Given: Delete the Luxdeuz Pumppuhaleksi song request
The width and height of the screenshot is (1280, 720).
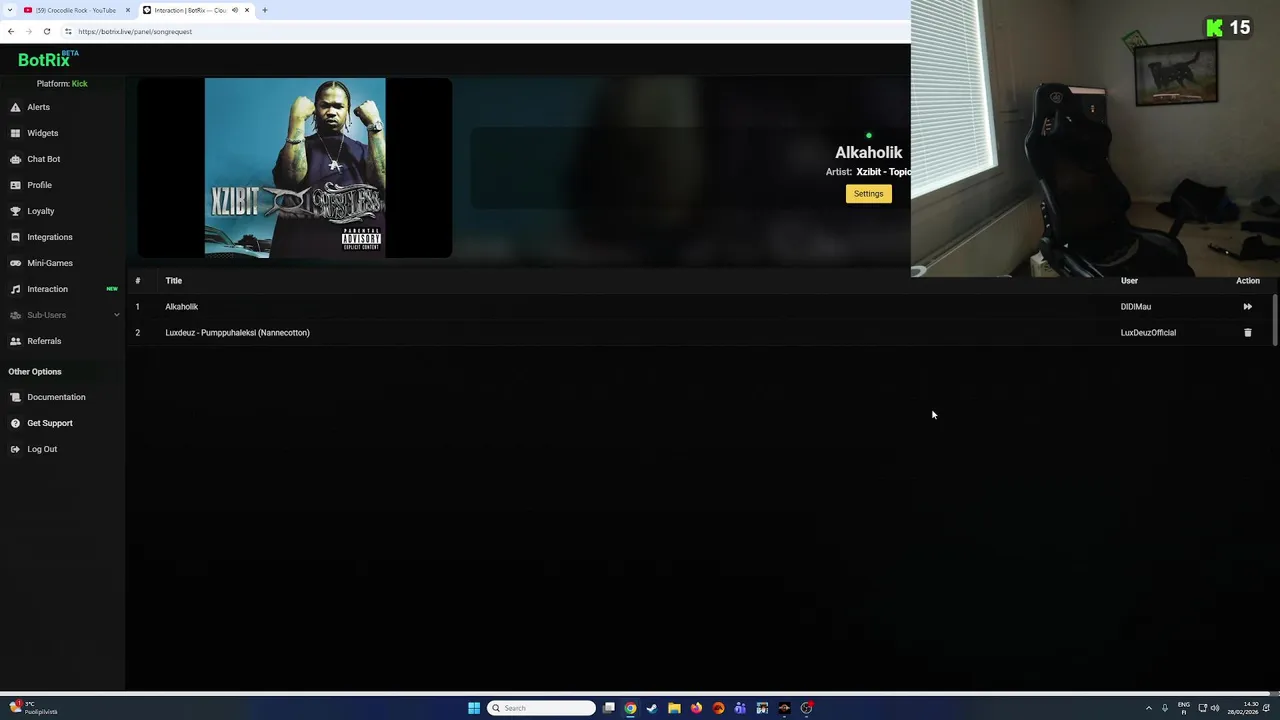Looking at the screenshot, I should coord(1247,333).
